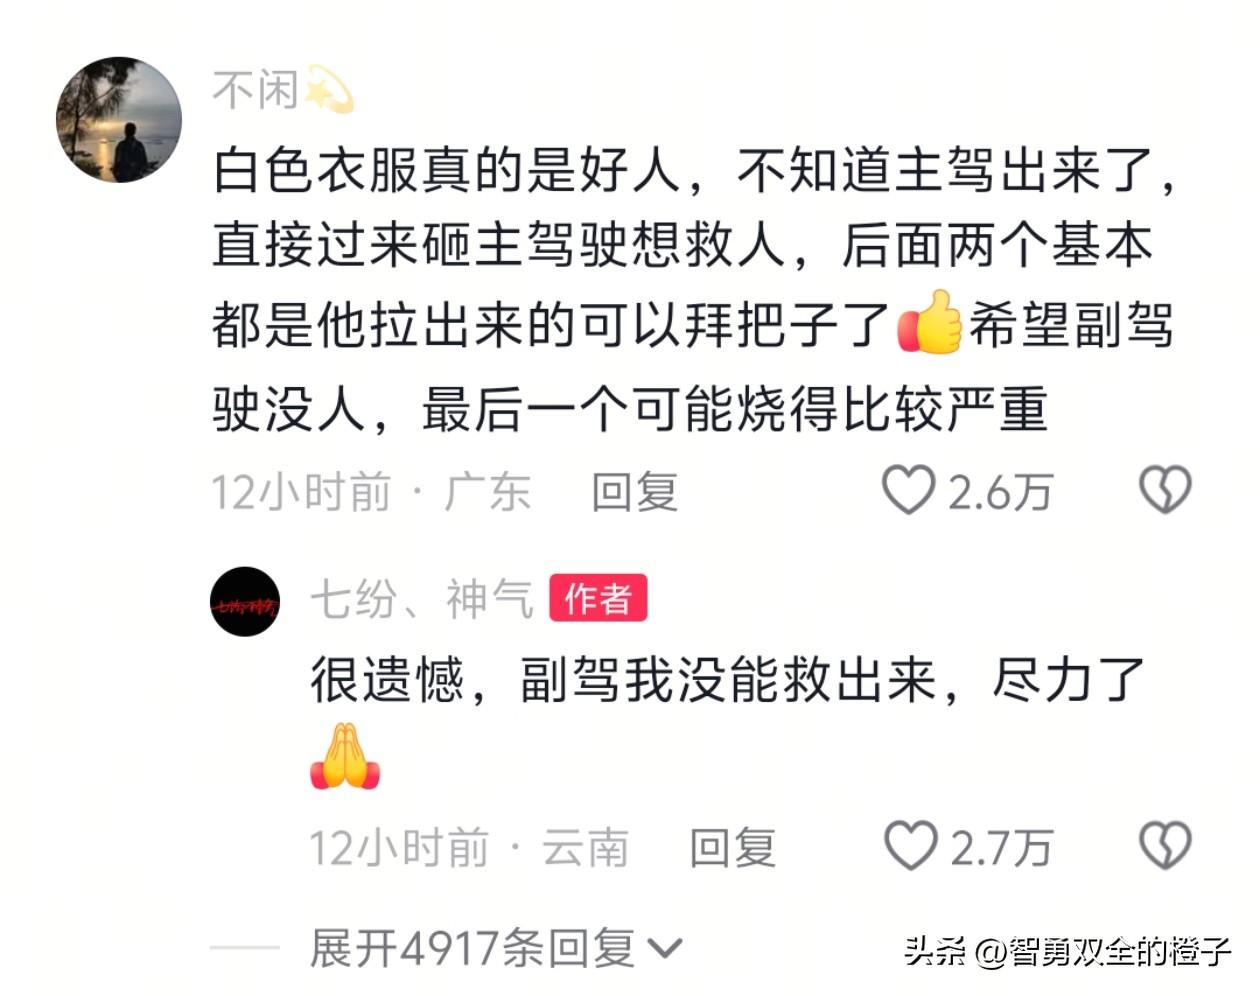
Task: Click the praying hands emoji in reply
Action: click(x=345, y=755)
